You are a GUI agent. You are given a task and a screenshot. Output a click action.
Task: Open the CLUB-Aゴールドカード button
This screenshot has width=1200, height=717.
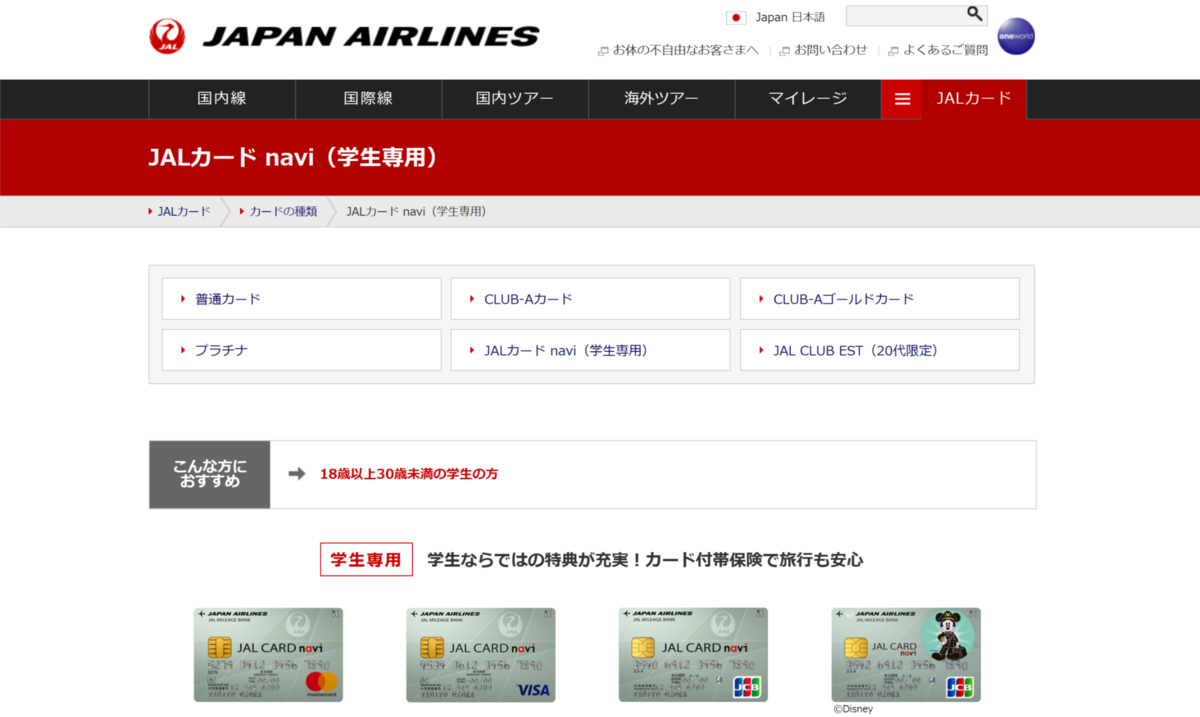coord(879,299)
